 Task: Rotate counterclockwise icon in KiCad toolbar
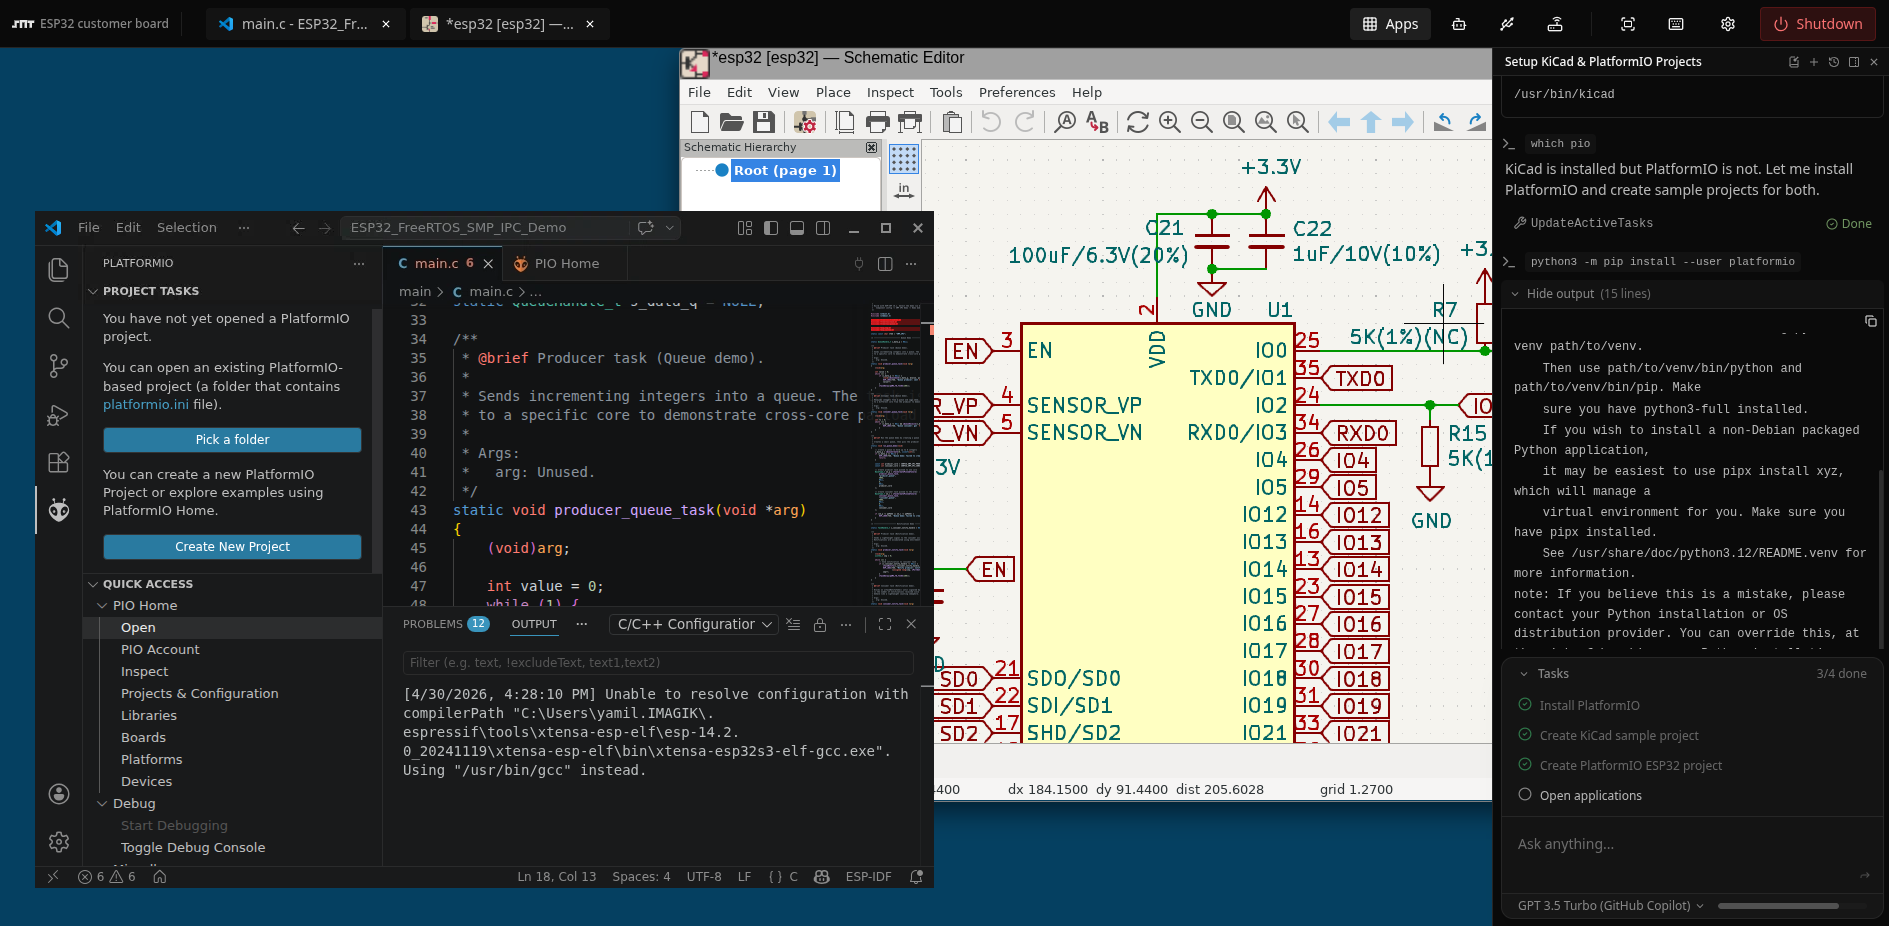pyautogui.click(x=1443, y=122)
